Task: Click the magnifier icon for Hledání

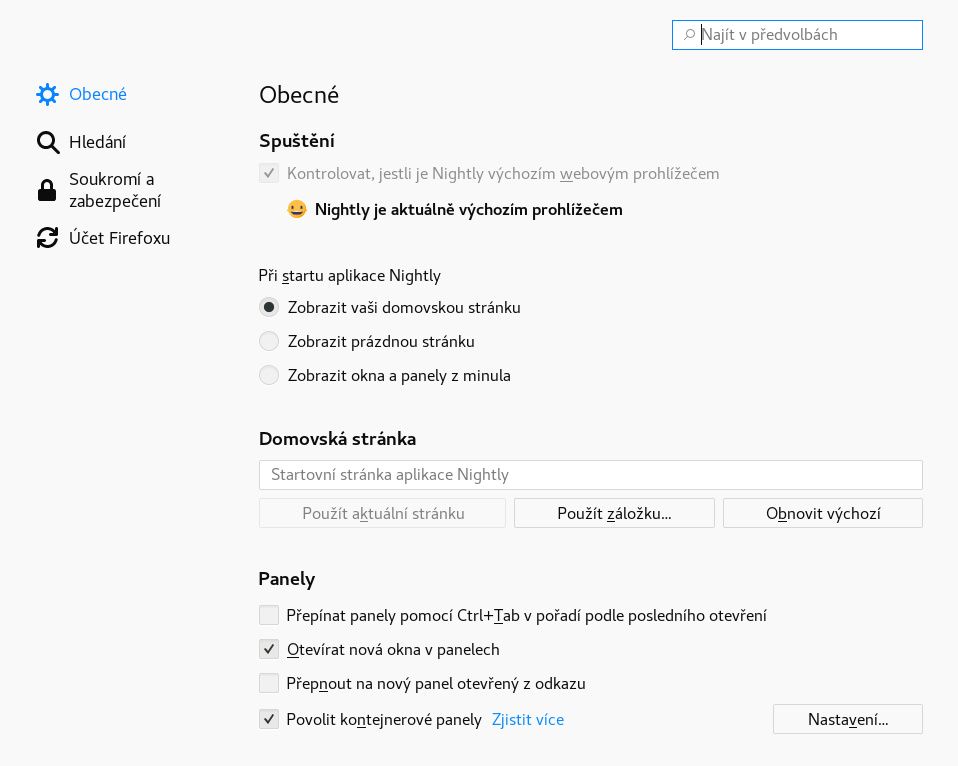Action: tap(47, 143)
